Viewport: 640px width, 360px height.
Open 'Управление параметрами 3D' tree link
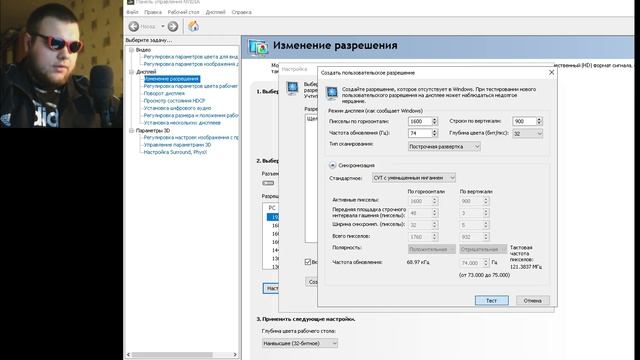coord(177,145)
